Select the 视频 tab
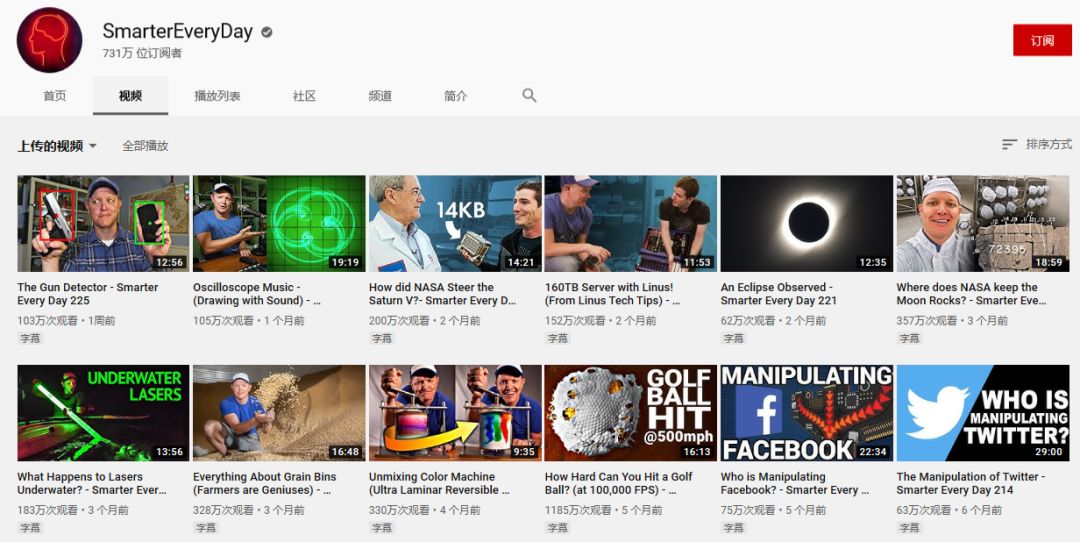Image resolution: width=1080 pixels, height=542 pixels. (130, 96)
